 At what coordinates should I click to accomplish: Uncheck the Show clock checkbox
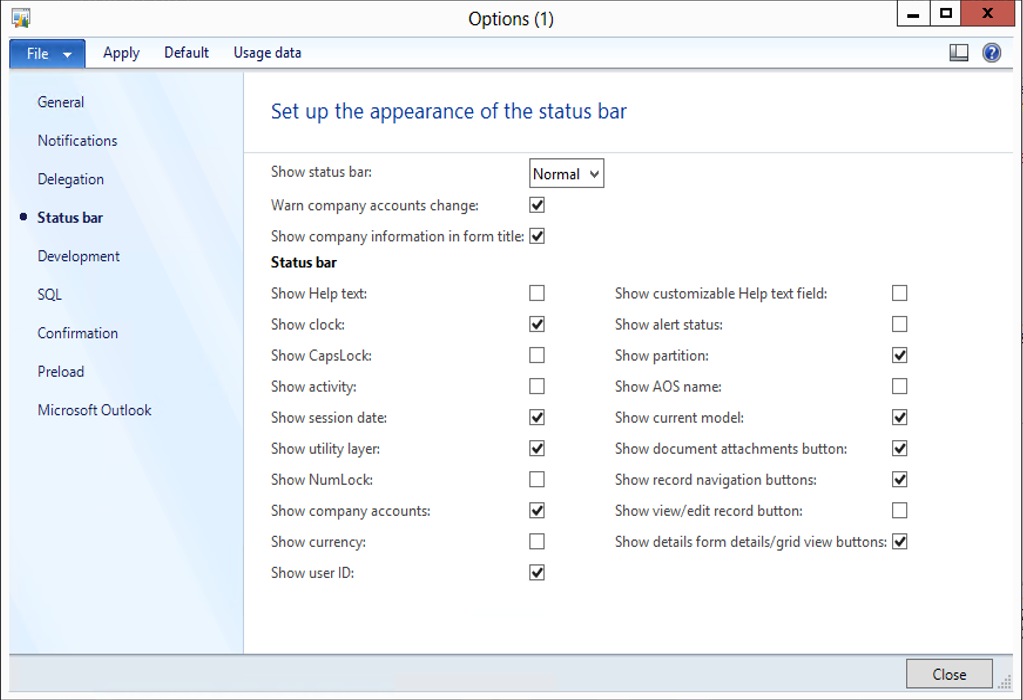(x=537, y=324)
